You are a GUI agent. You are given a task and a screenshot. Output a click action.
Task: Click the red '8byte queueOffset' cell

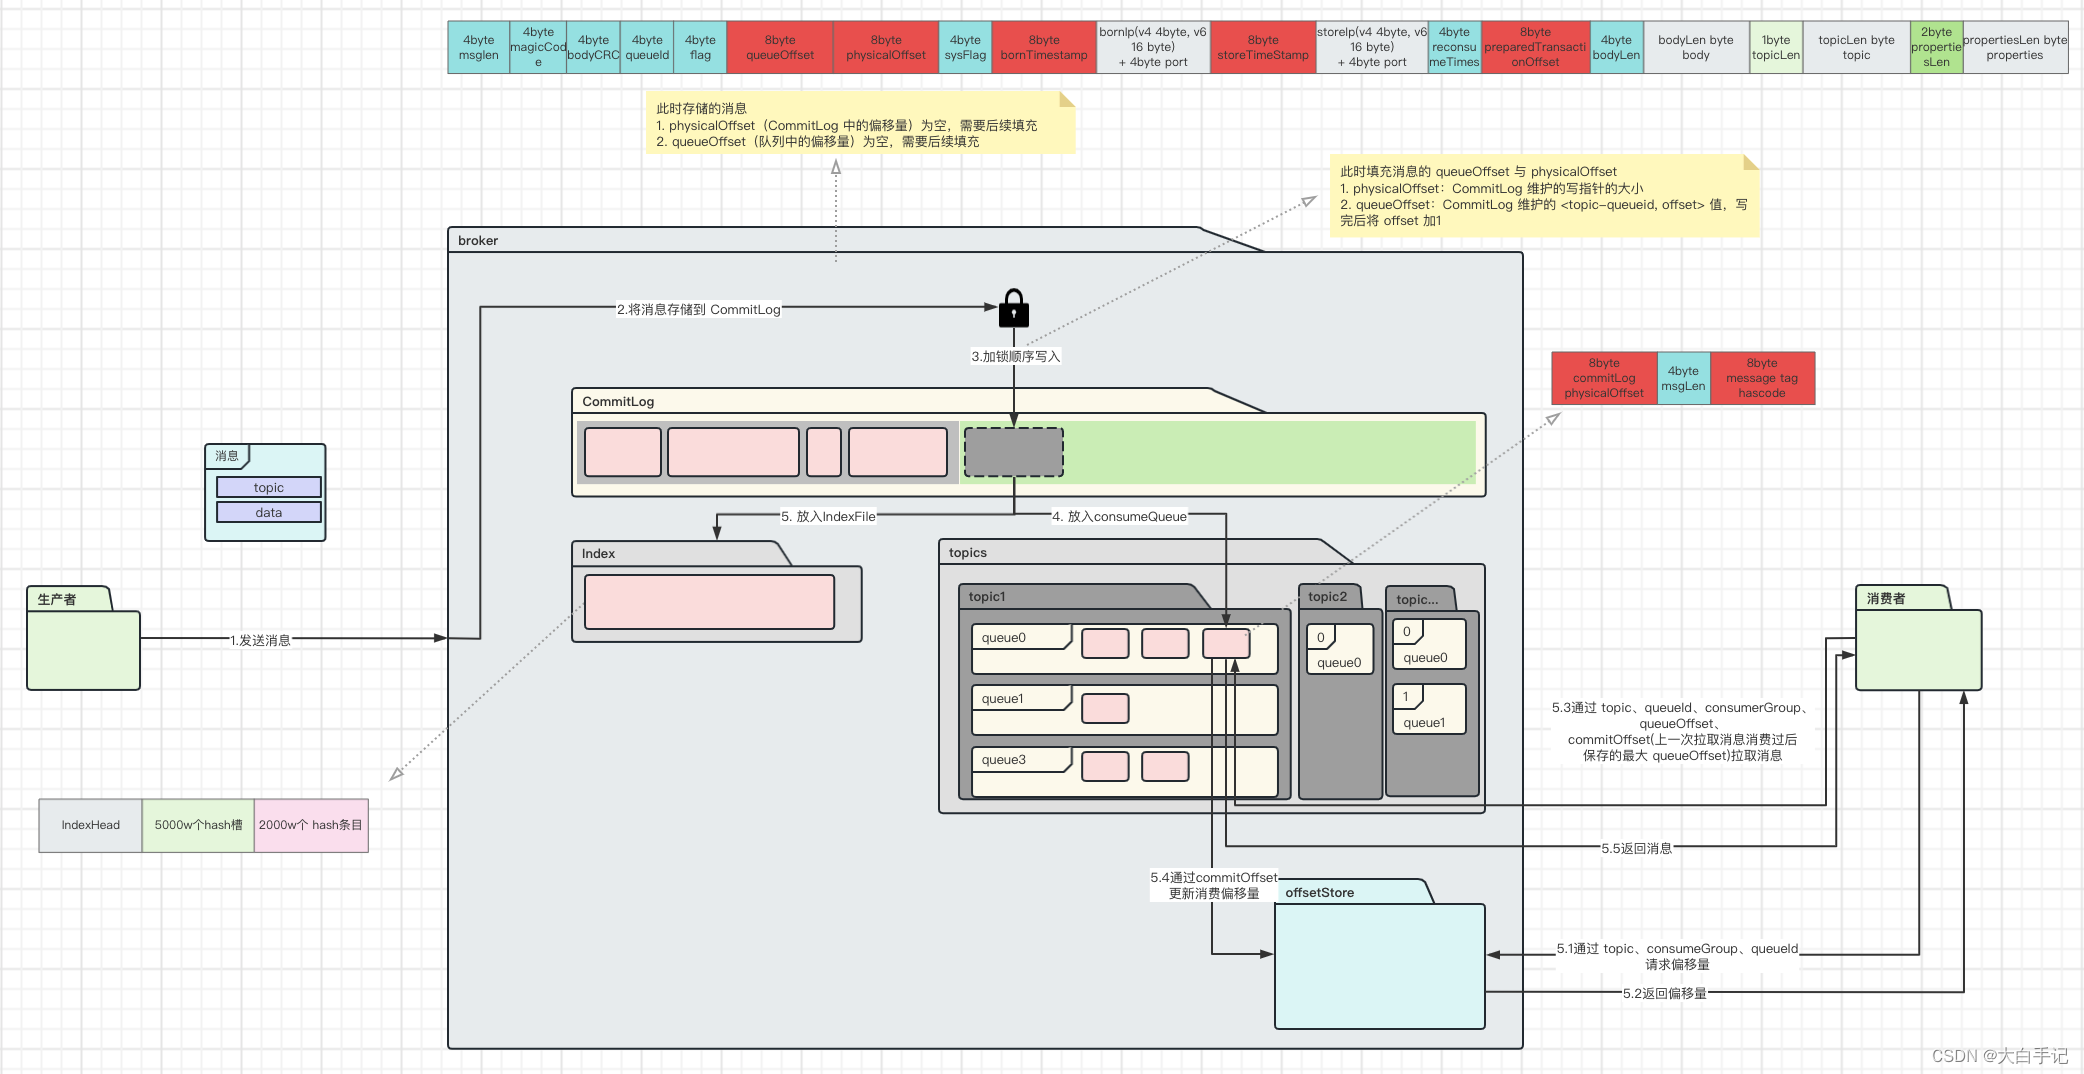(780, 47)
